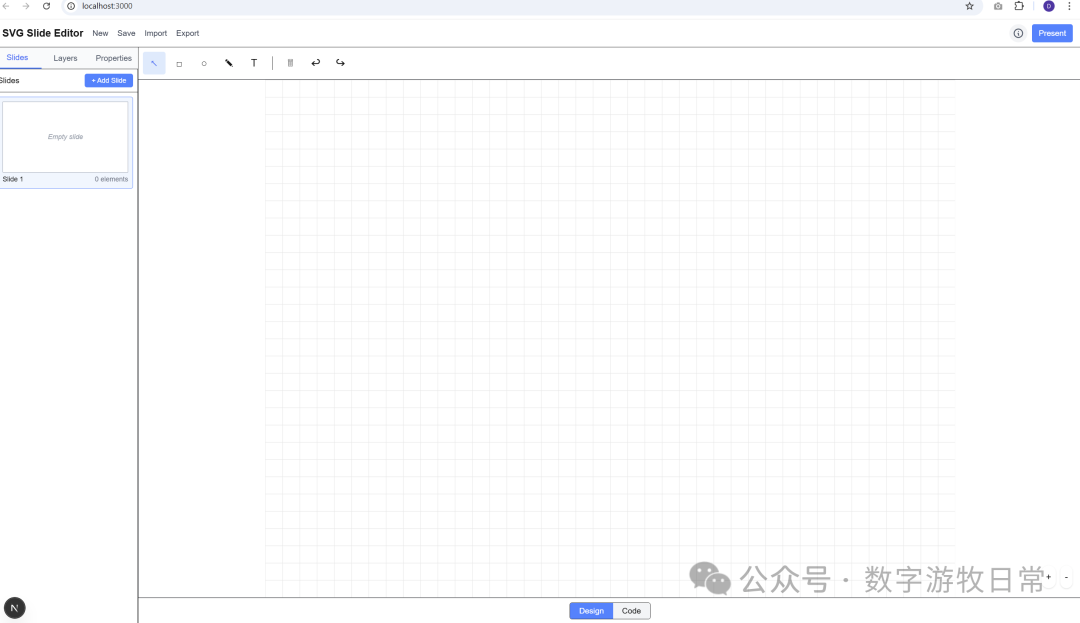This screenshot has width=1080, height=623.
Task: Start presentation with Present button
Action: click(1052, 33)
